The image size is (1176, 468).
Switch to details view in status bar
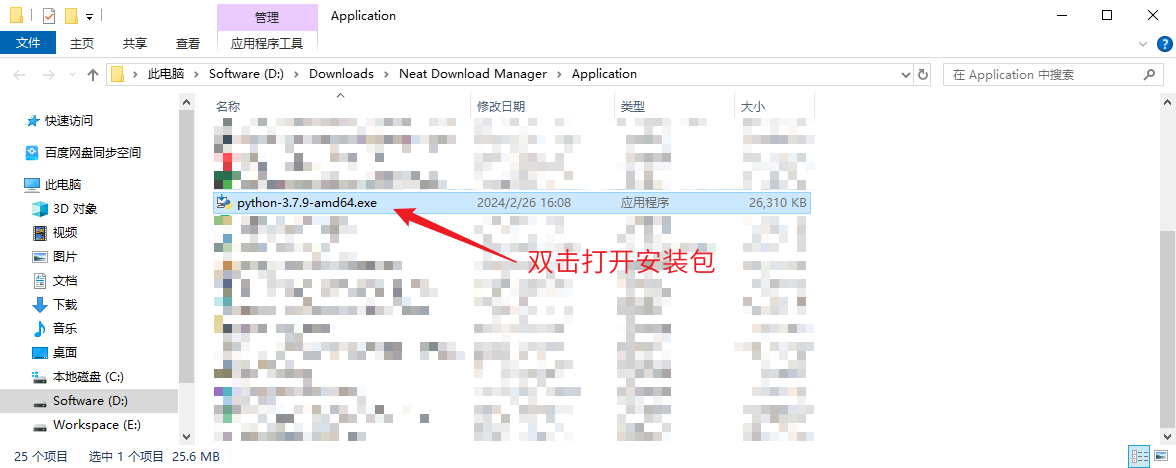1138,456
